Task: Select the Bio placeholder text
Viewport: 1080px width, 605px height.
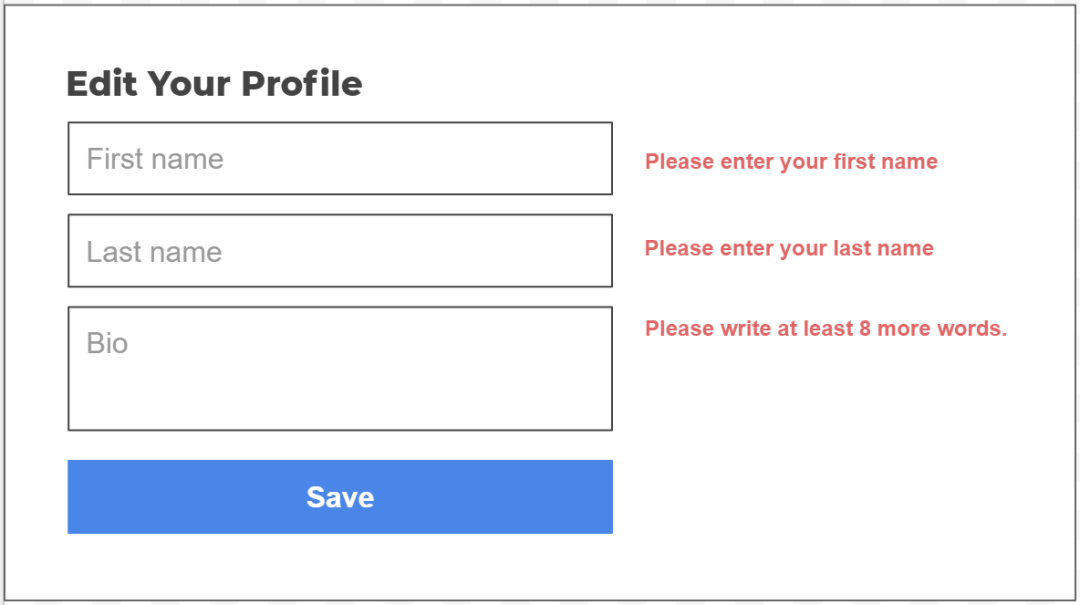Action: [107, 344]
